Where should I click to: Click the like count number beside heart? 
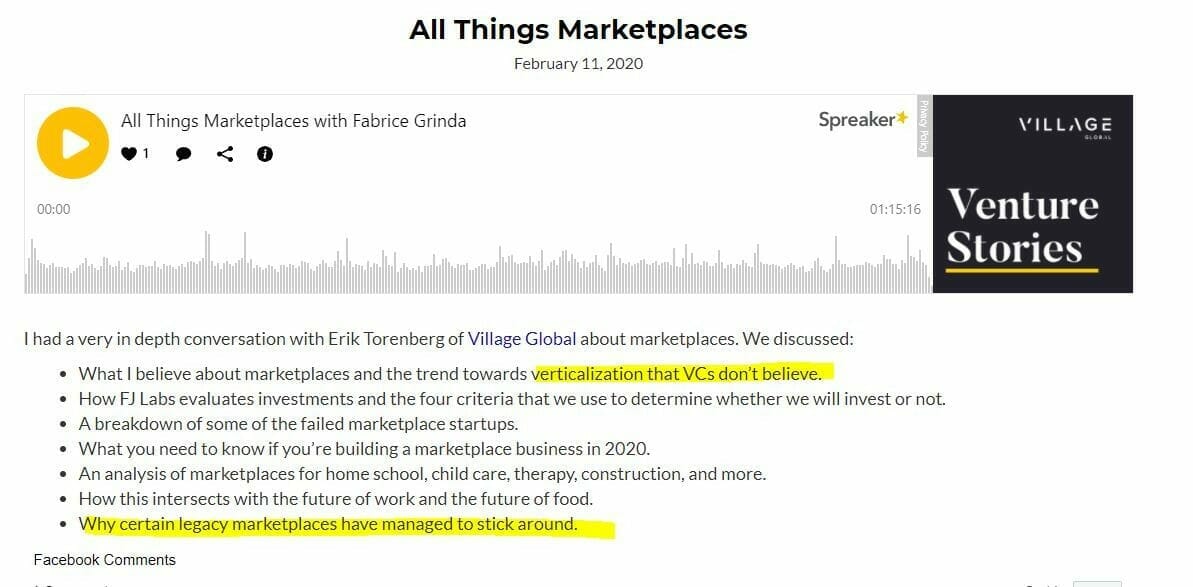tap(145, 154)
